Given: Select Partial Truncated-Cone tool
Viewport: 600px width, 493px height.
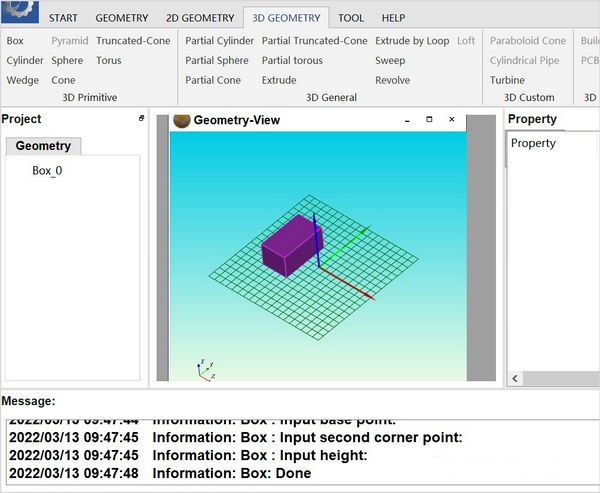Looking at the screenshot, I should (x=315, y=41).
